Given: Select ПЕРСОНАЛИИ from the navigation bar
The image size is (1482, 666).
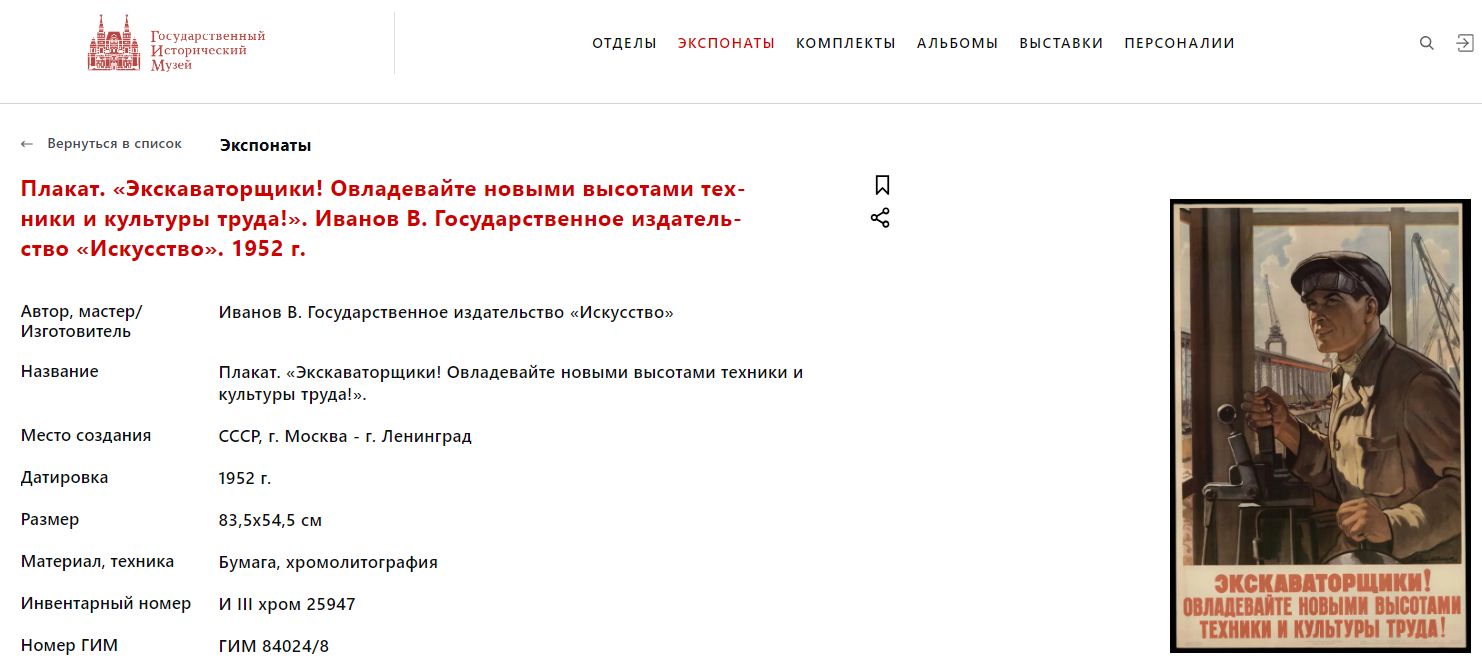Looking at the screenshot, I should click(1179, 43).
